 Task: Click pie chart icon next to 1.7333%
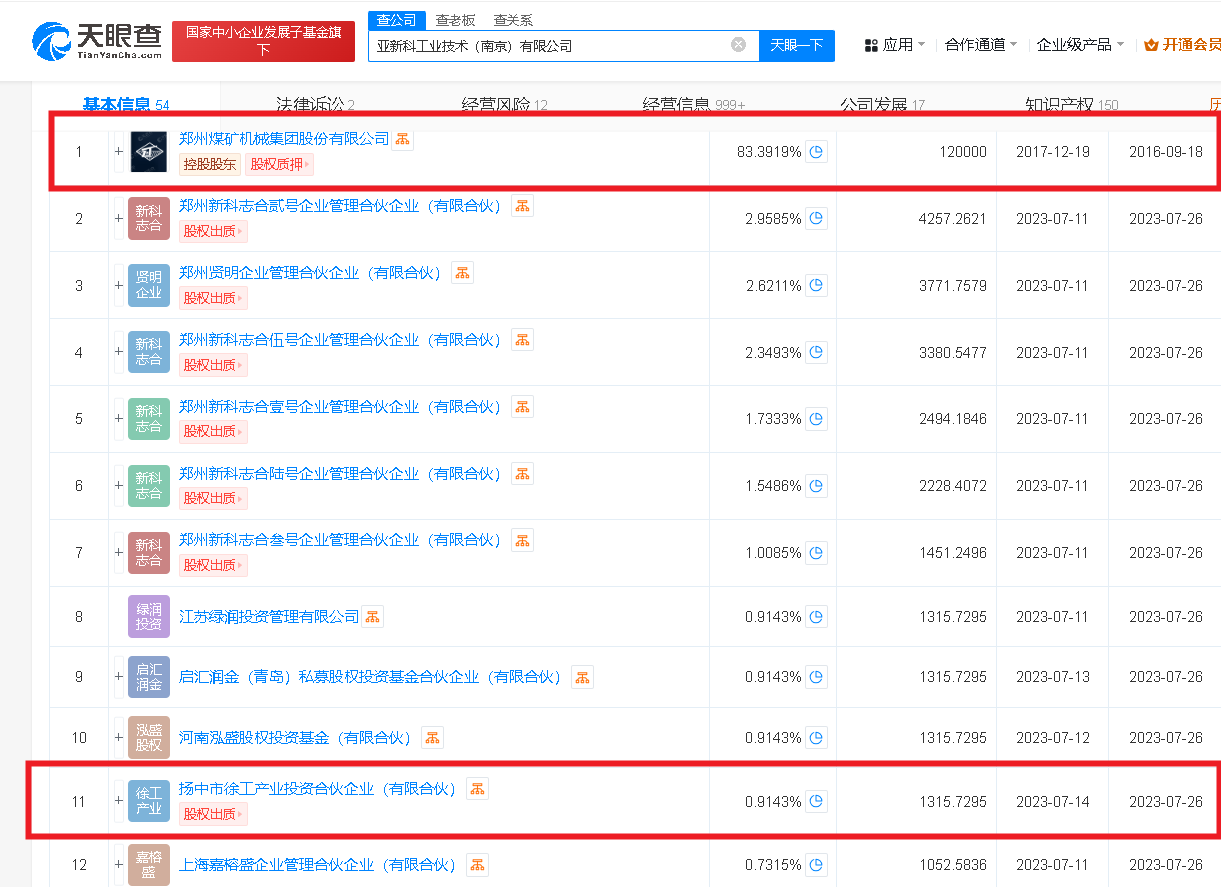[x=817, y=419]
